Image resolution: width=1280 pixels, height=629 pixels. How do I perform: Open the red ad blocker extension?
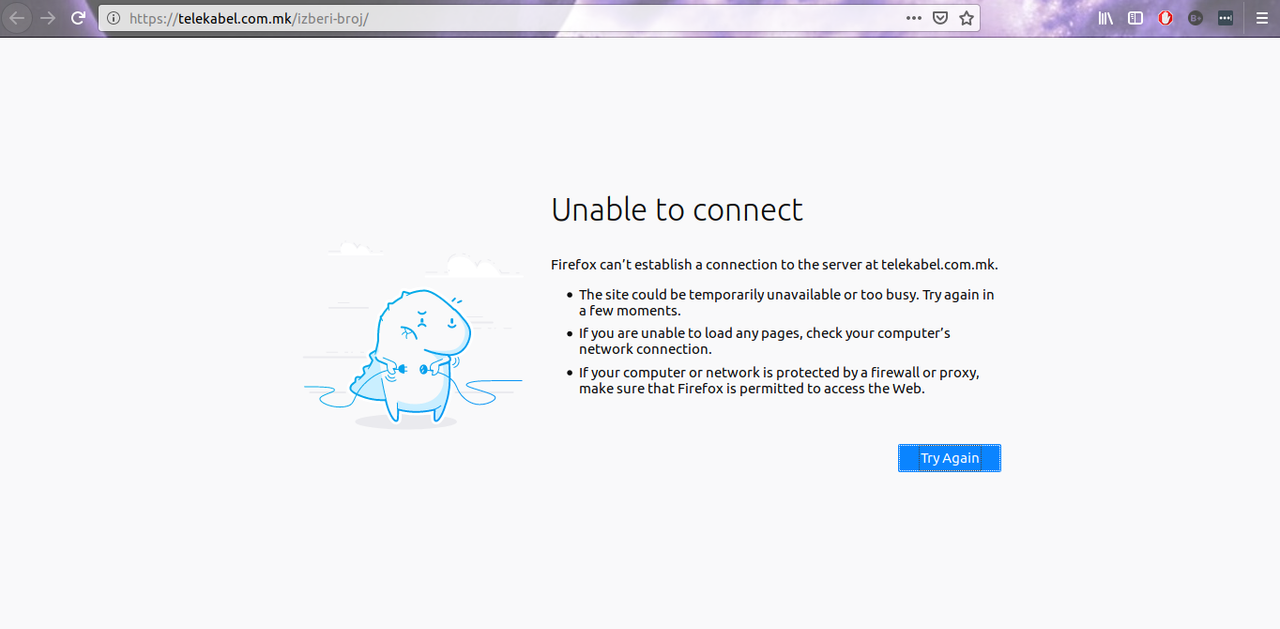(x=1165, y=18)
